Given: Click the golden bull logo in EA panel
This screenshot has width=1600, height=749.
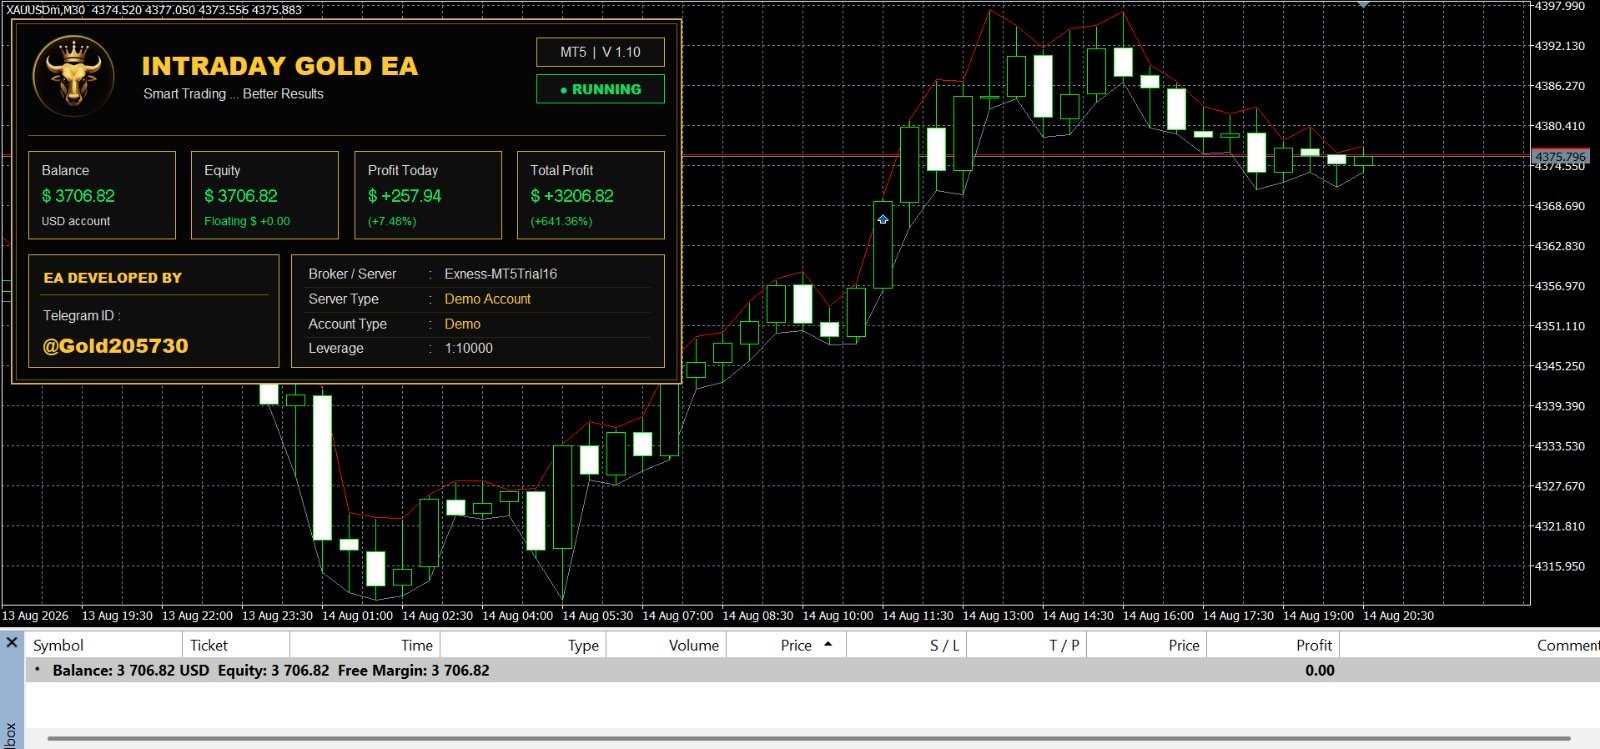Looking at the screenshot, I should [x=73, y=76].
